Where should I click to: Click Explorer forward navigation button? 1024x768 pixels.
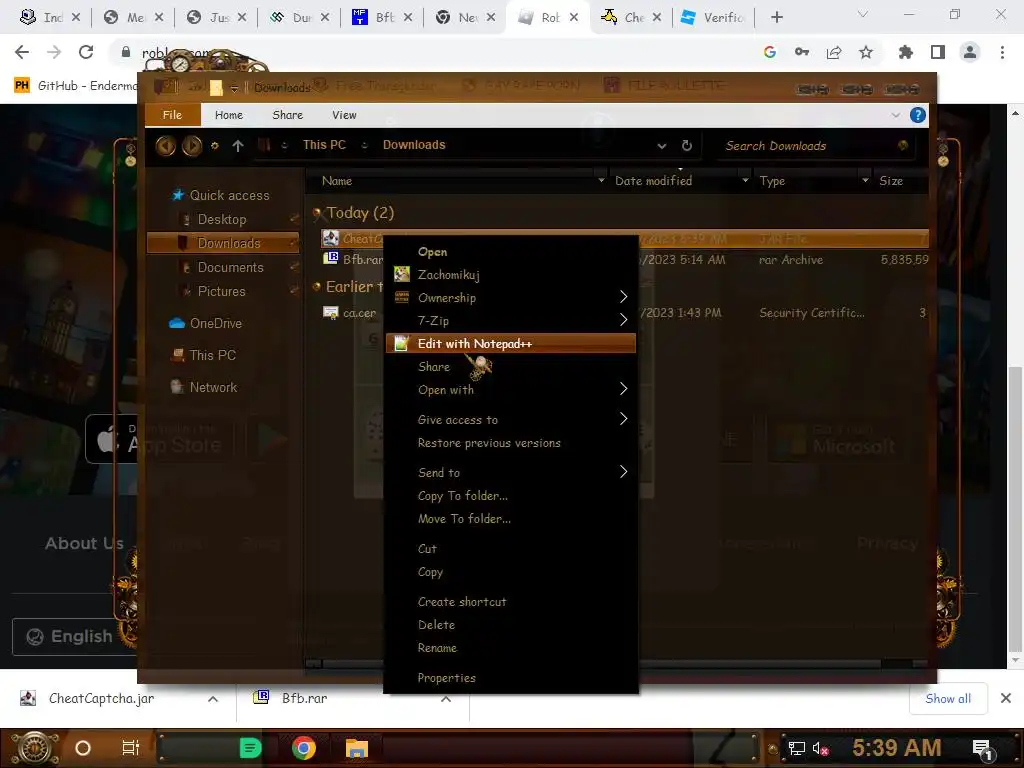pos(191,145)
